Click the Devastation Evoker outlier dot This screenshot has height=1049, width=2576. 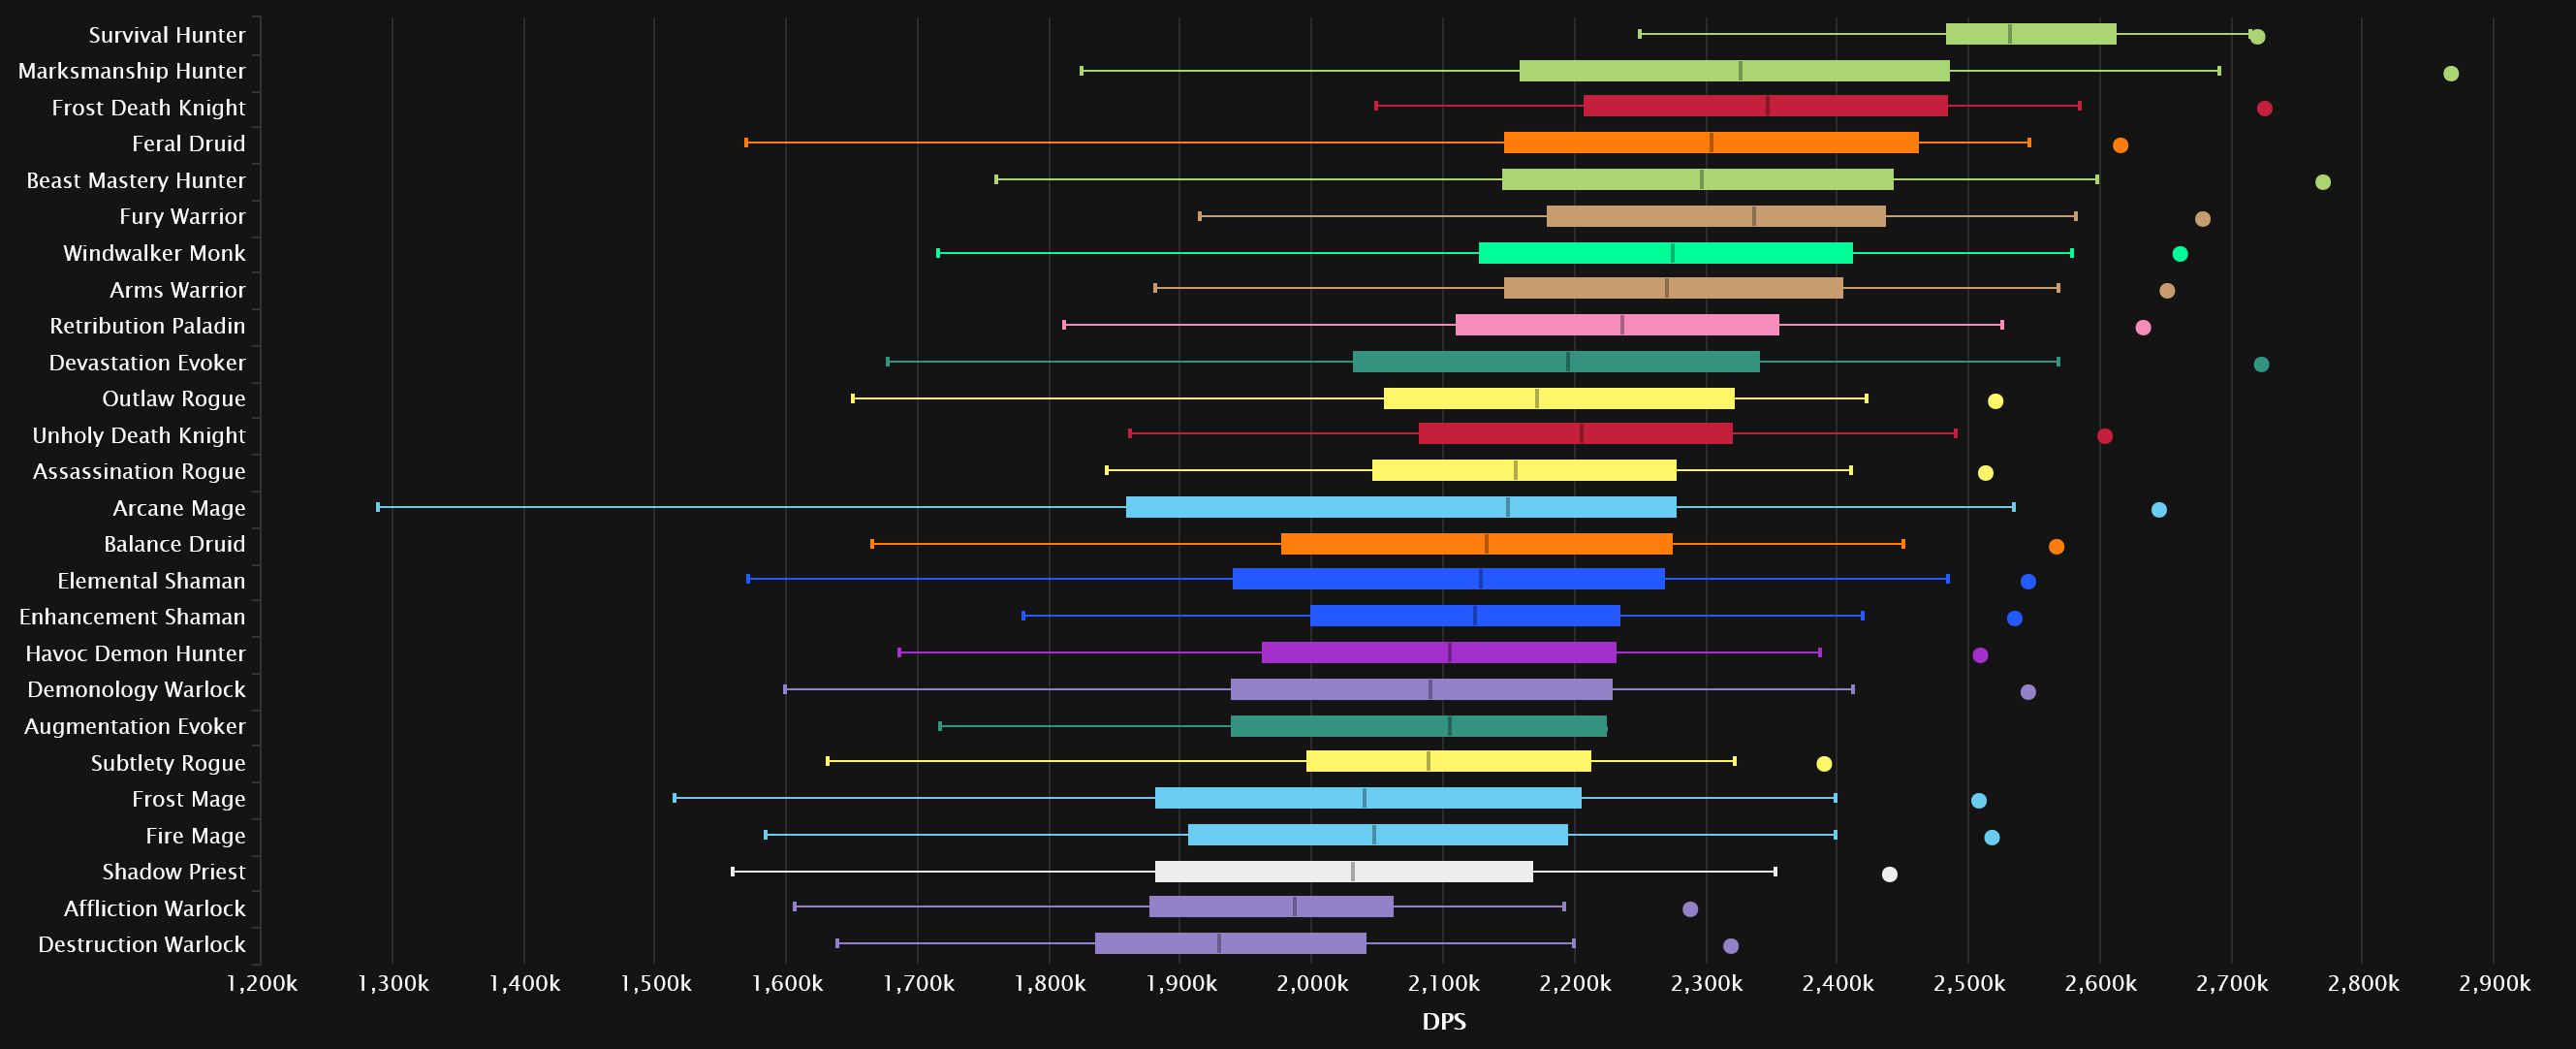point(2261,364)
